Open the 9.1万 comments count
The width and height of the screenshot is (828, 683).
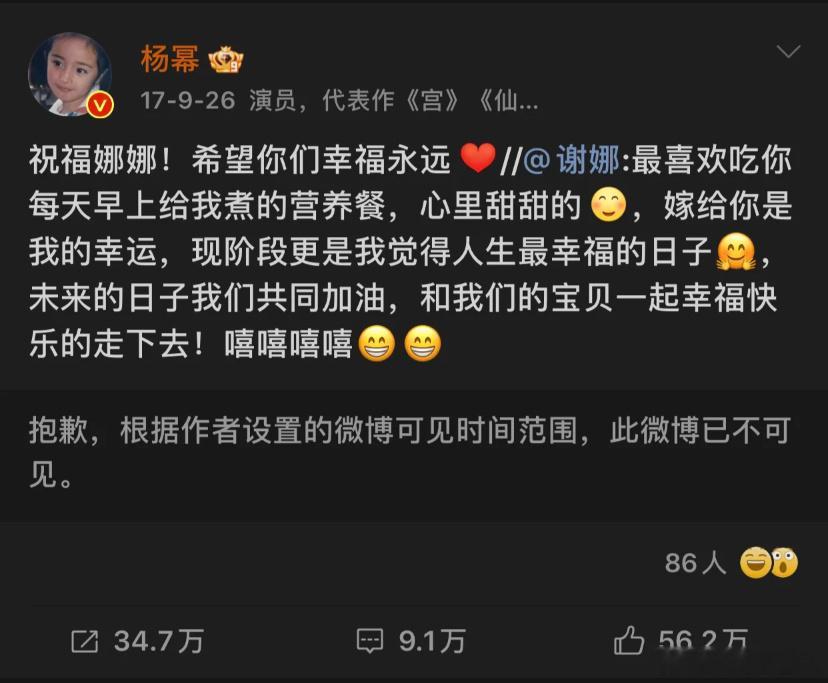(x=432, y=641)
